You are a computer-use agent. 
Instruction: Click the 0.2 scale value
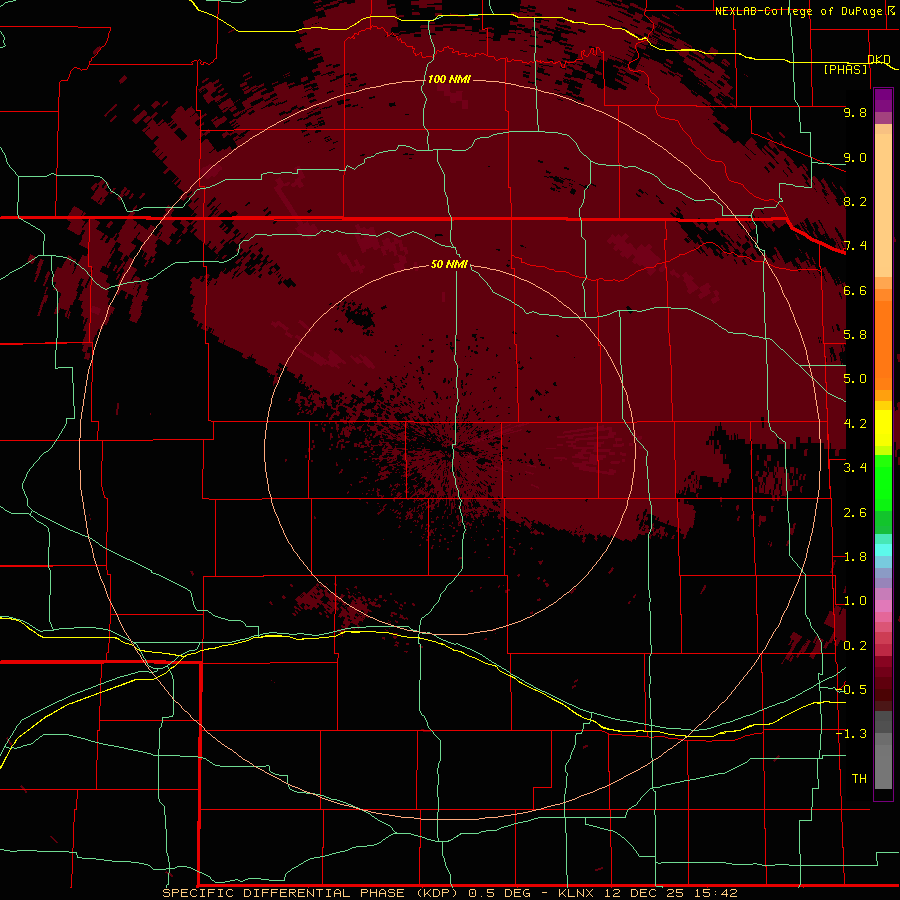coord(855,646)
